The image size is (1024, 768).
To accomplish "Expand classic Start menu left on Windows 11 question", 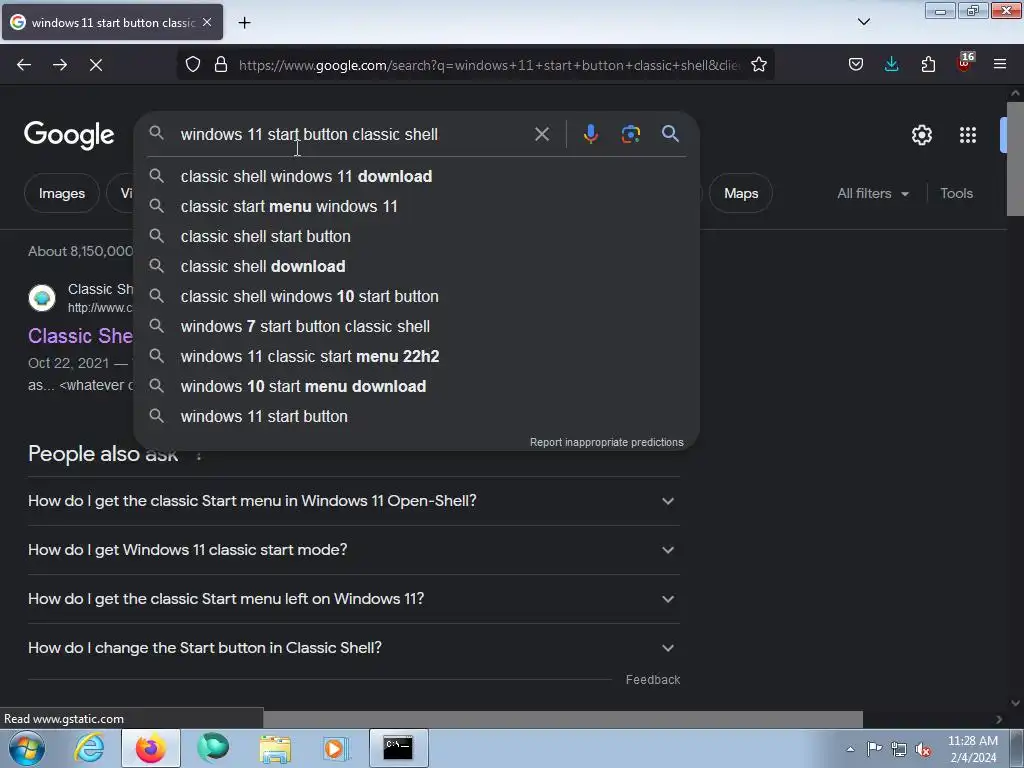I will click(x=354, y=599).
